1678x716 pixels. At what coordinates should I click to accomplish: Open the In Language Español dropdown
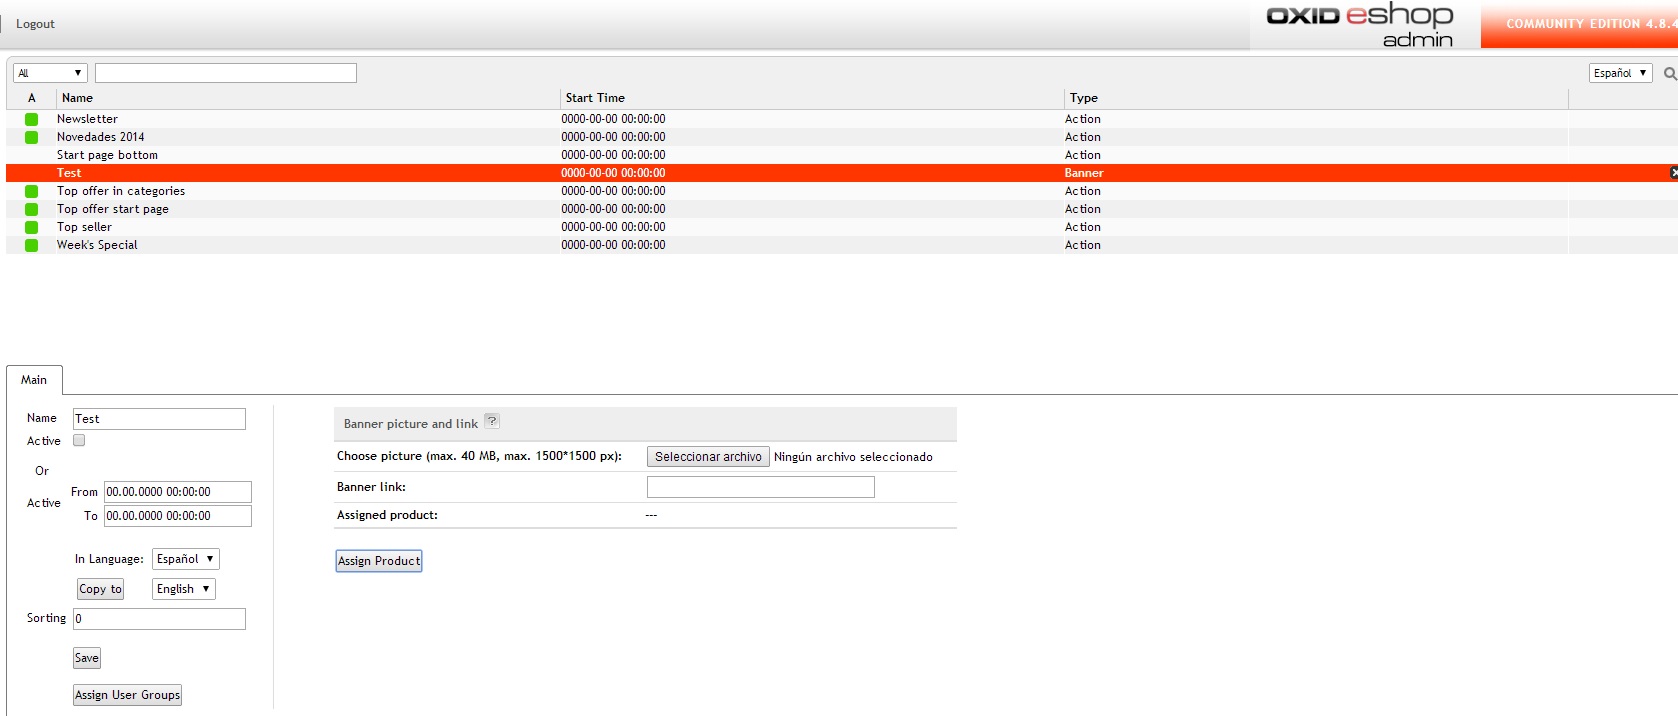185,559
